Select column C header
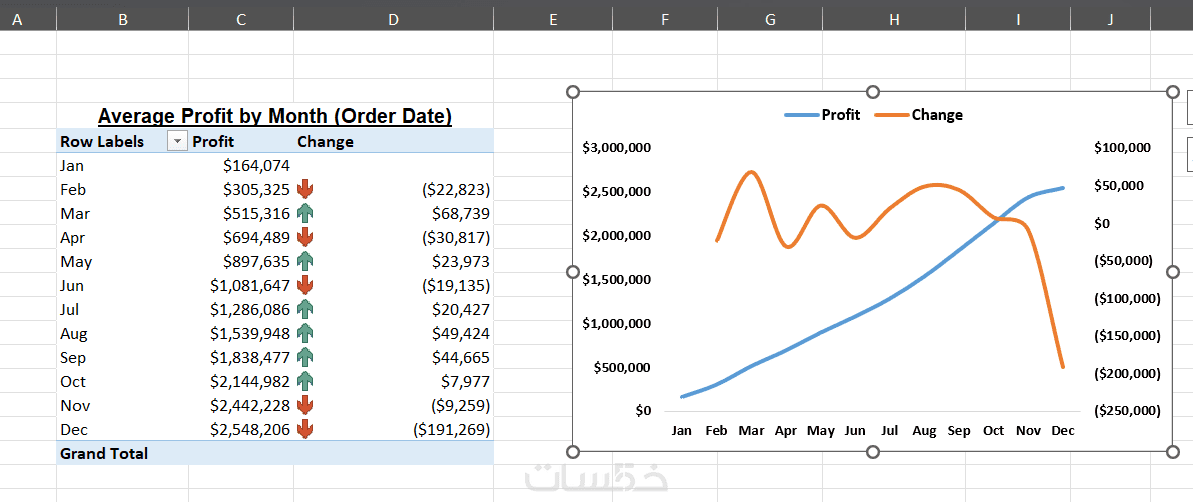 tap(241, 18)
